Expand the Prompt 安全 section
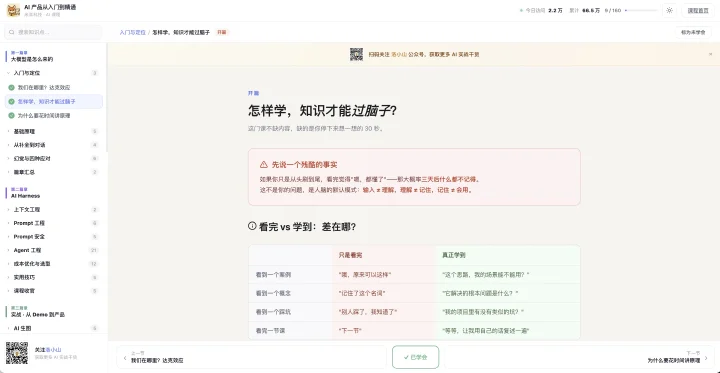 click(54, 237)
